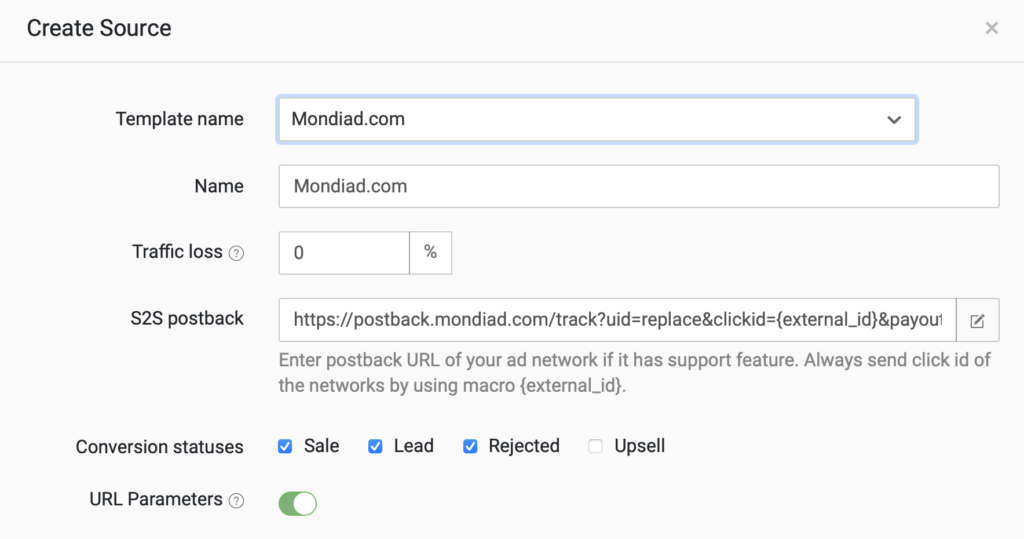This screenshot has width=1024, height=539.
Task: Uncheck the Rejected conversion status
Action: (x=470, y=446)
